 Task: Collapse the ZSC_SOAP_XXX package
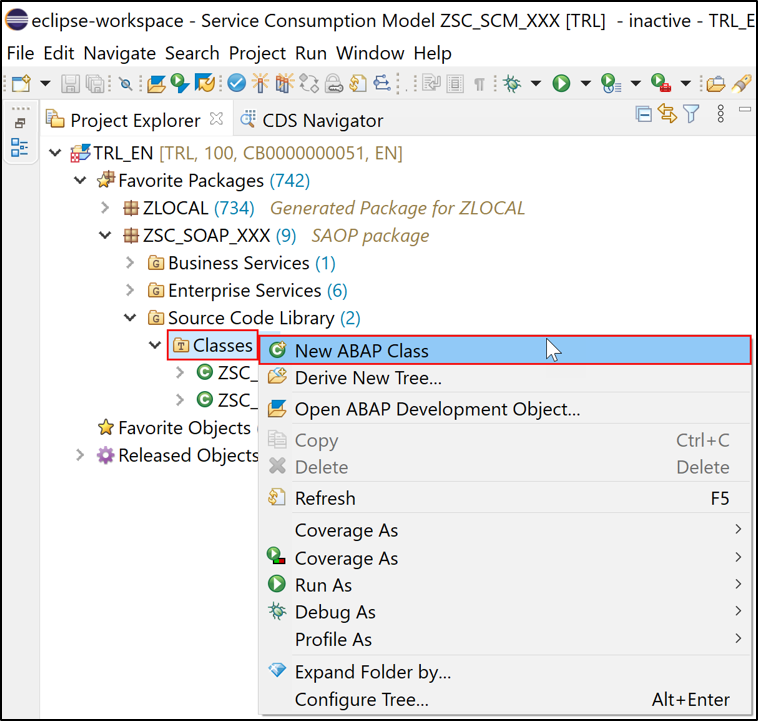tap(105, 235)
